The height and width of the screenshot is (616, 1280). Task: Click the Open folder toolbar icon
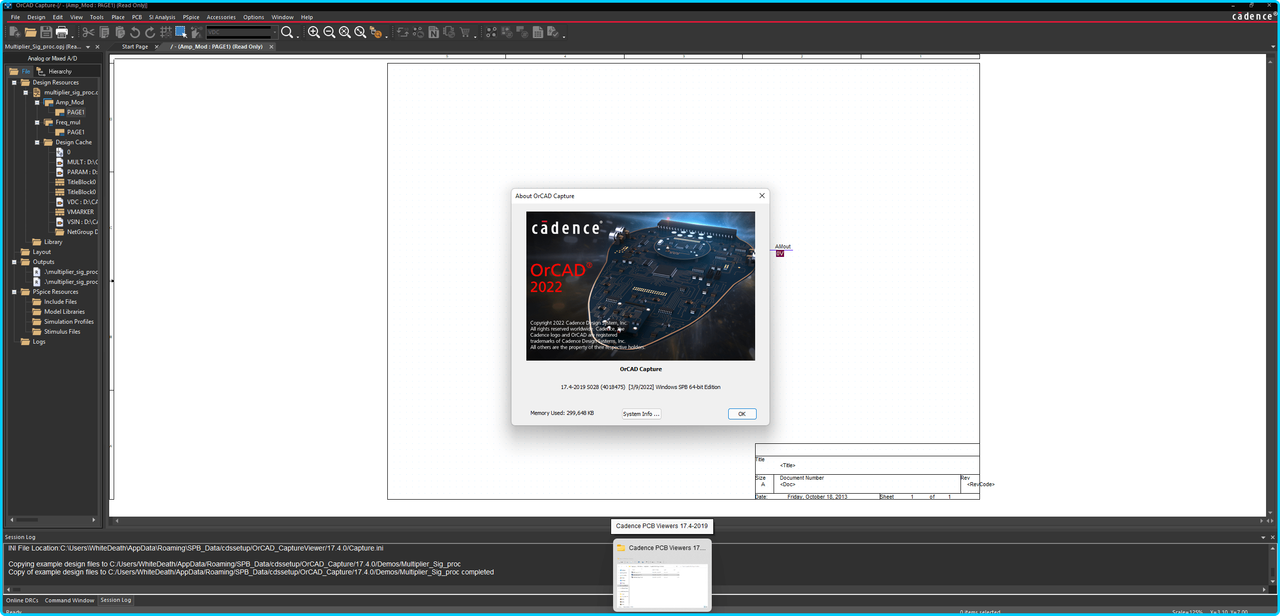point(31,32)
